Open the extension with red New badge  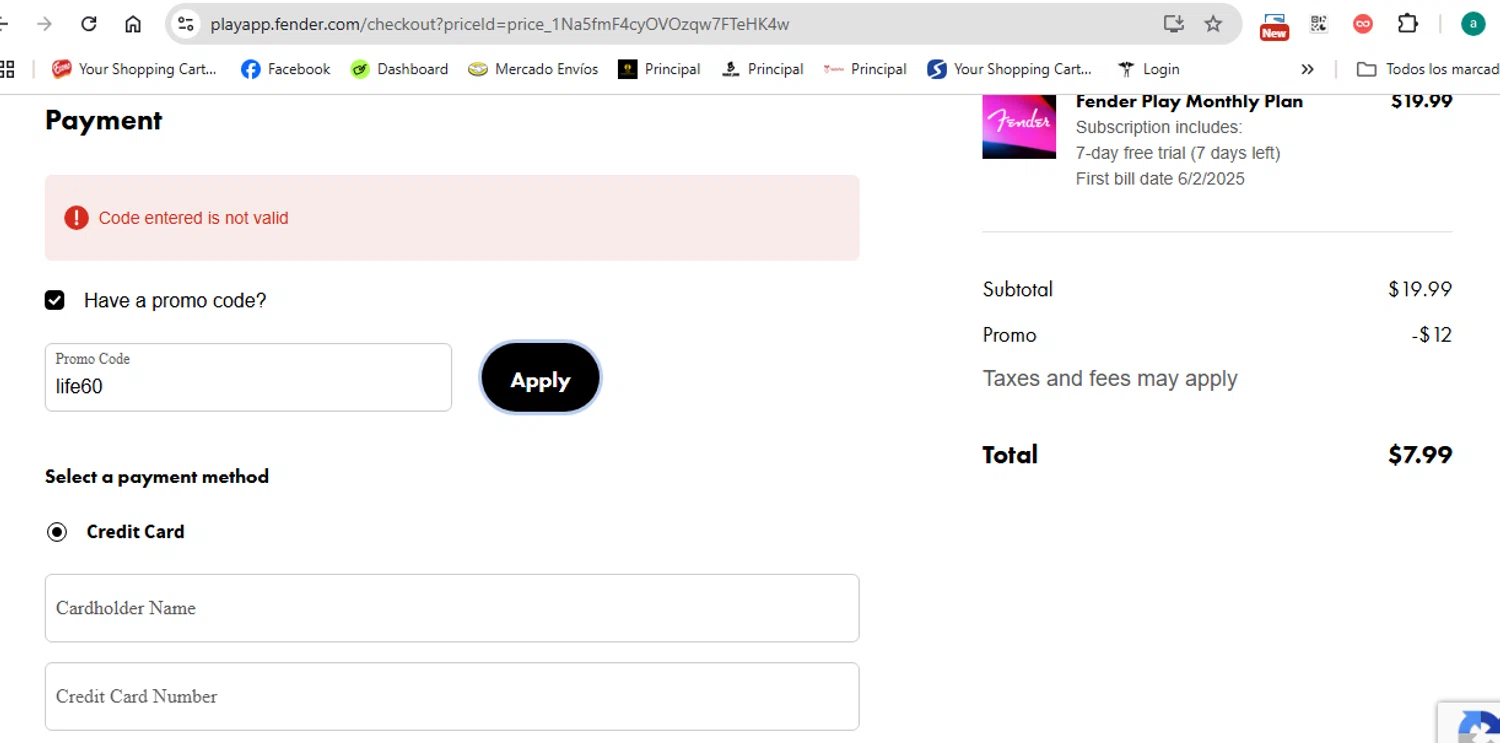tap(1274, 26)
